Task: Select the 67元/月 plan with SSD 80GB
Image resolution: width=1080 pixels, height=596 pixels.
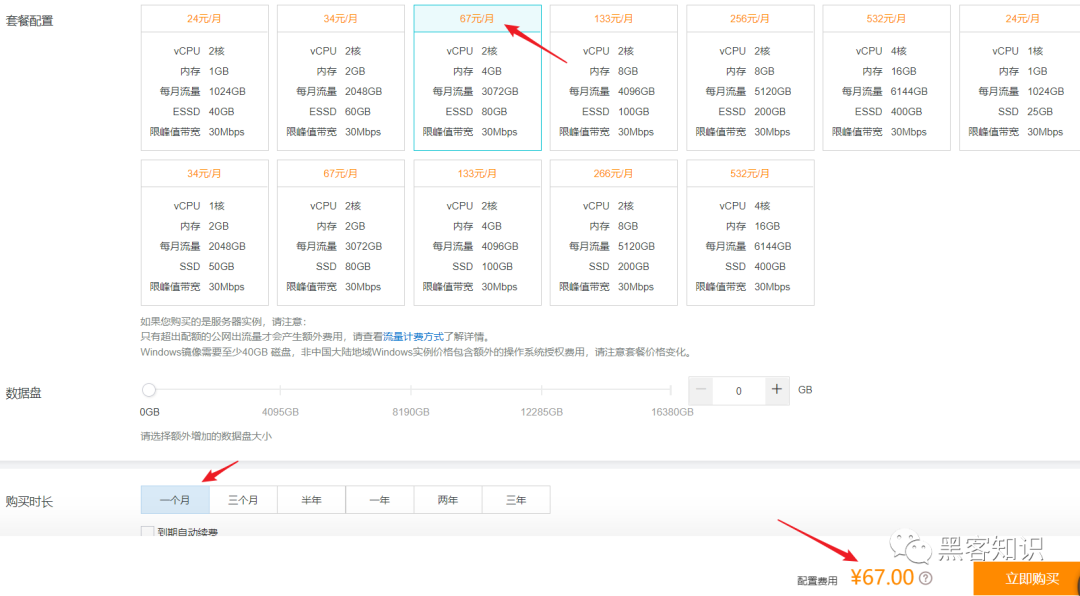Action: (341, 233)
